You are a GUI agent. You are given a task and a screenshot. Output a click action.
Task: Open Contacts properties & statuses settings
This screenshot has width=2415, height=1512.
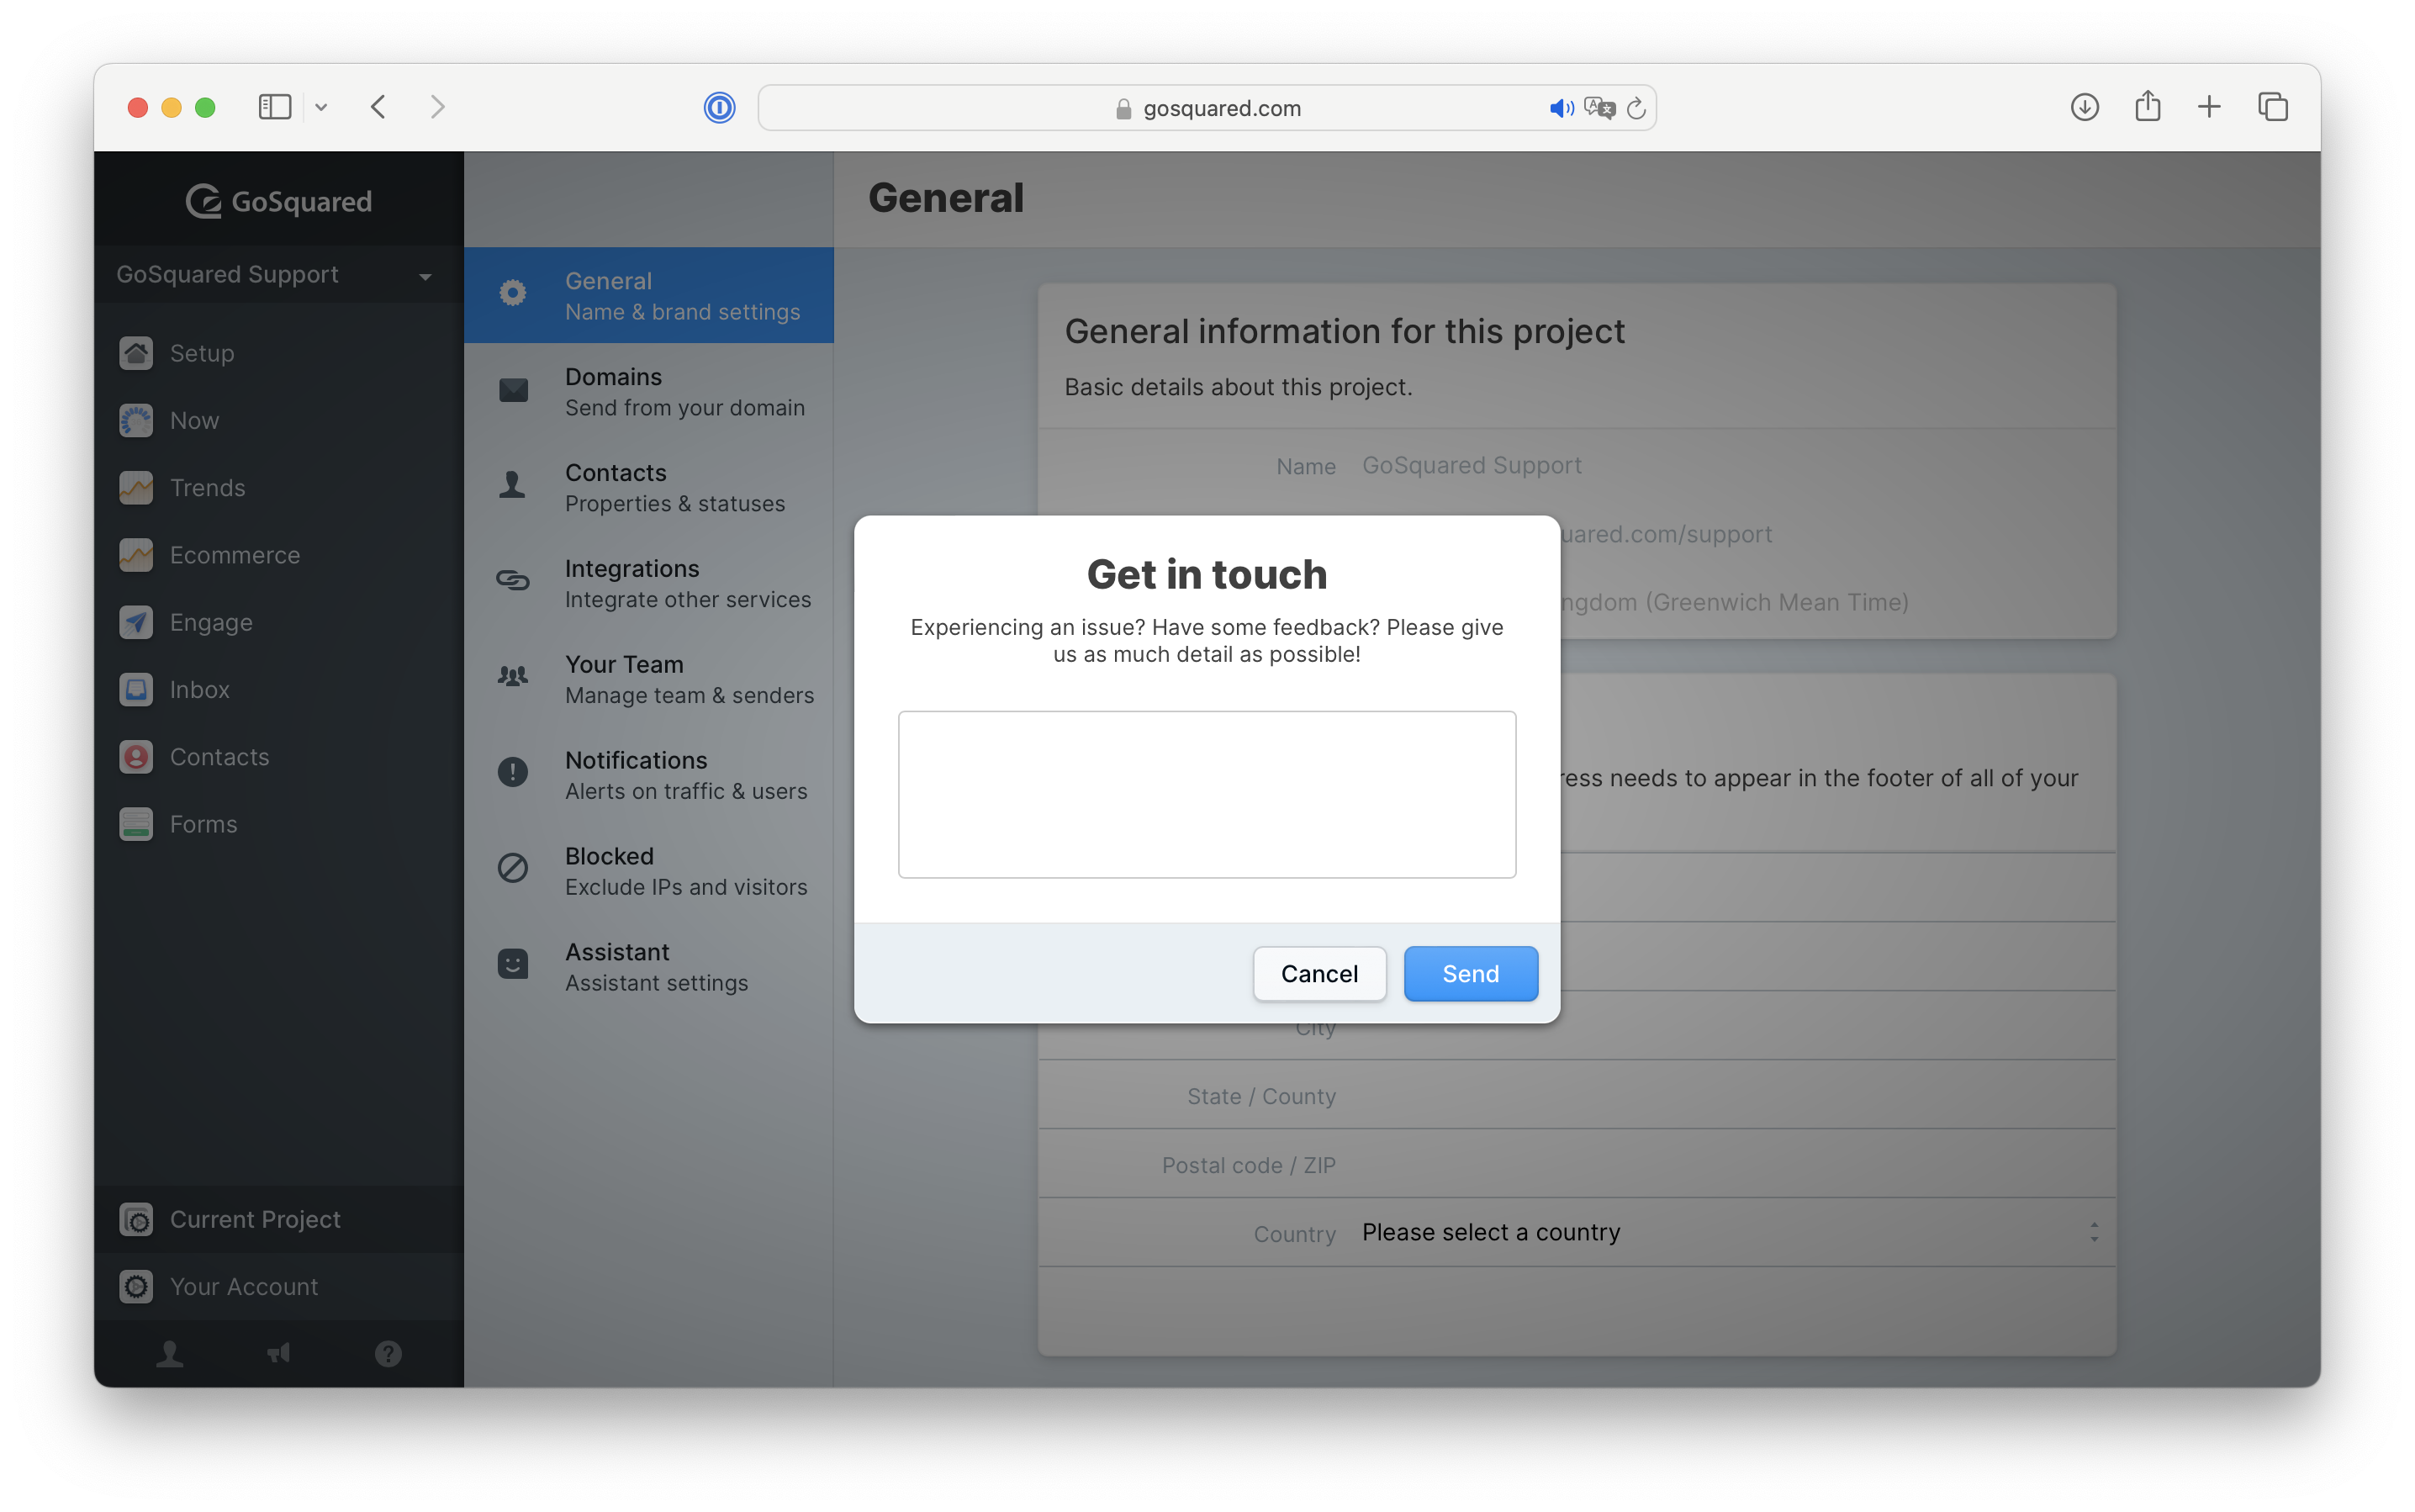coord(649,487)
